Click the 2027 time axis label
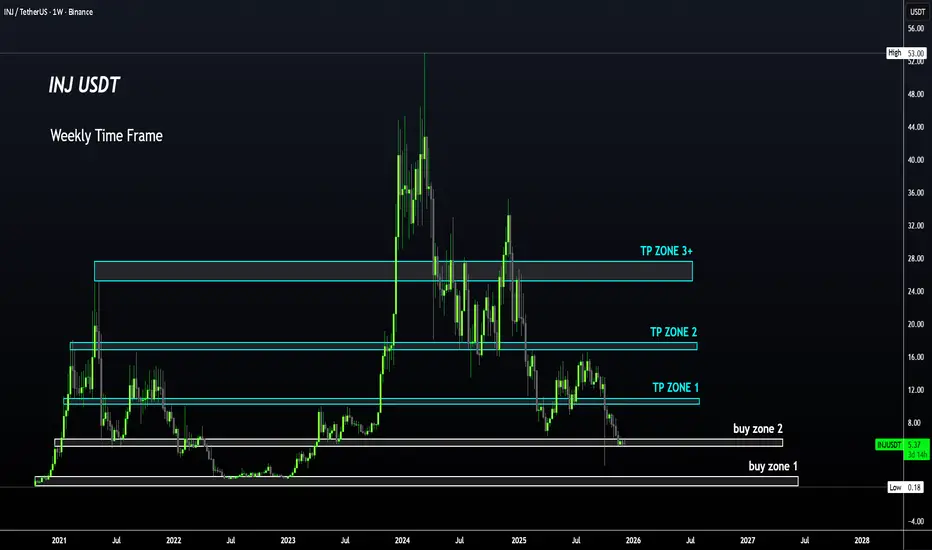Screen dimensions: 932x550 748,540
